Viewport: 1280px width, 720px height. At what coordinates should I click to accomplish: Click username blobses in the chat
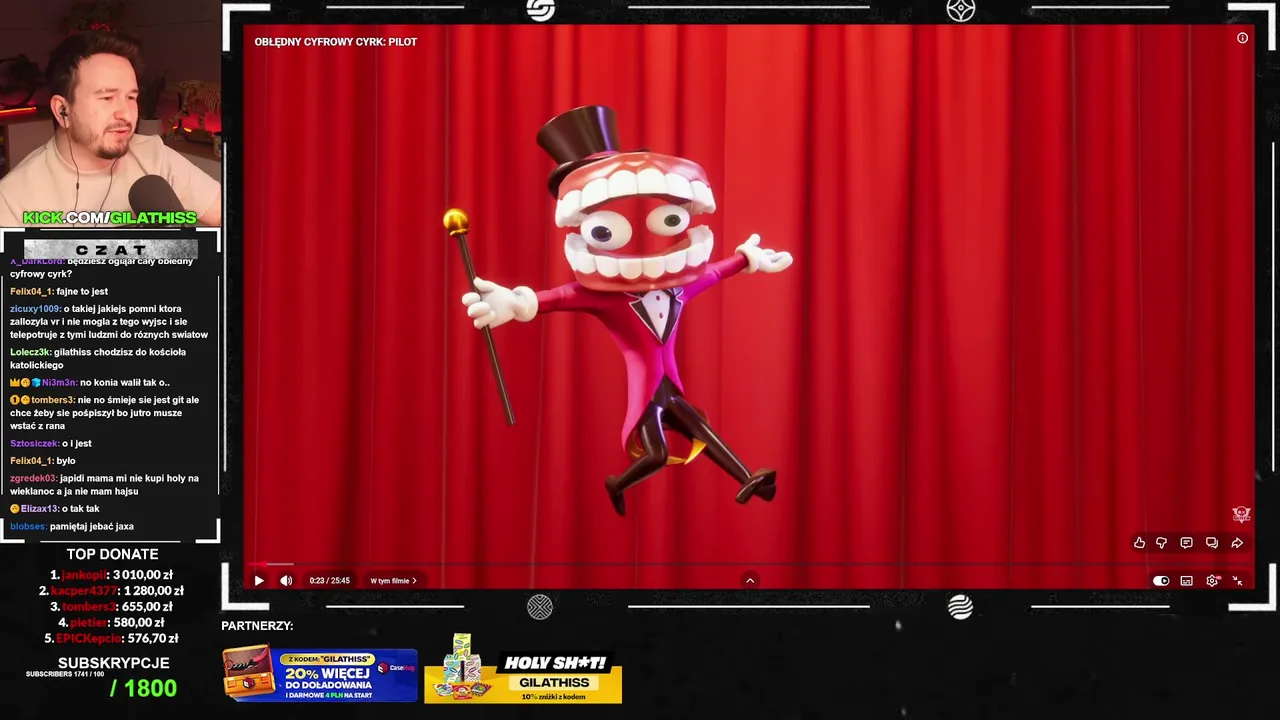[28, 526]
